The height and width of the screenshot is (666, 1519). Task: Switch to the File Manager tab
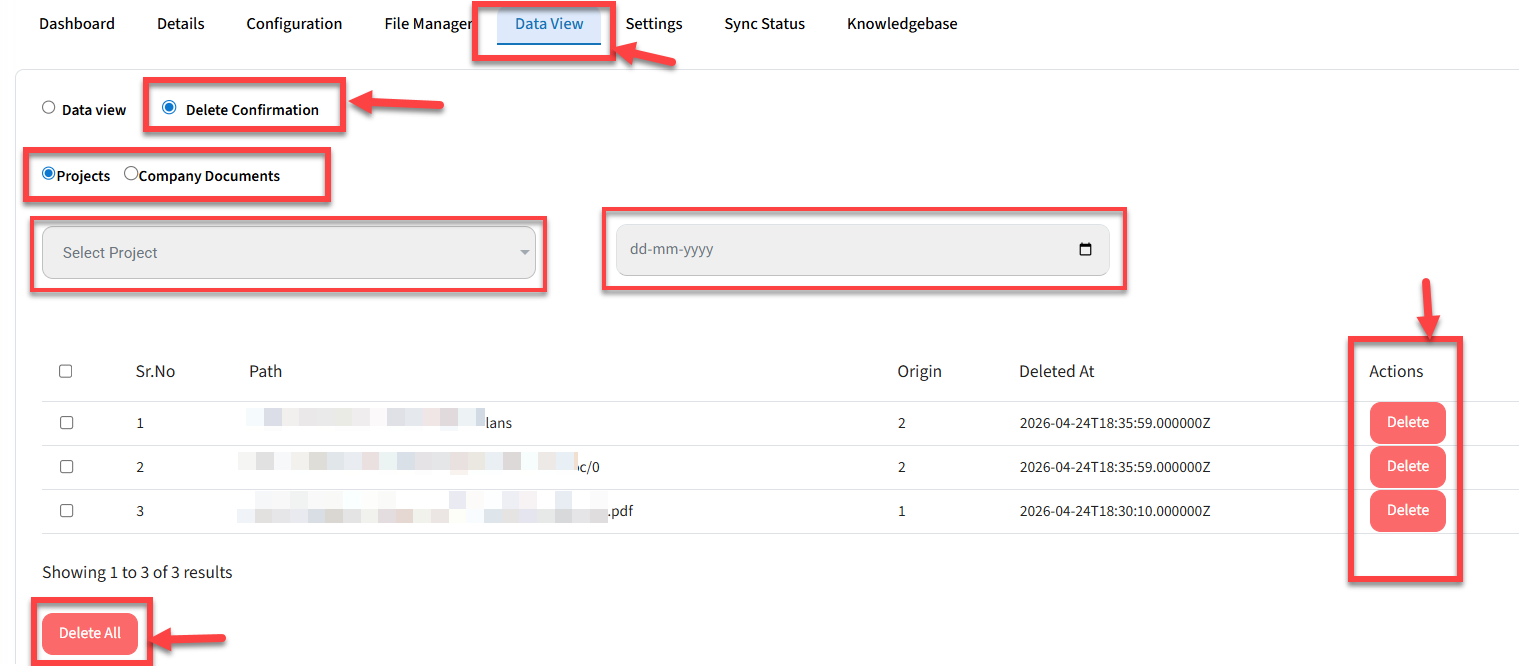[427, 24]
